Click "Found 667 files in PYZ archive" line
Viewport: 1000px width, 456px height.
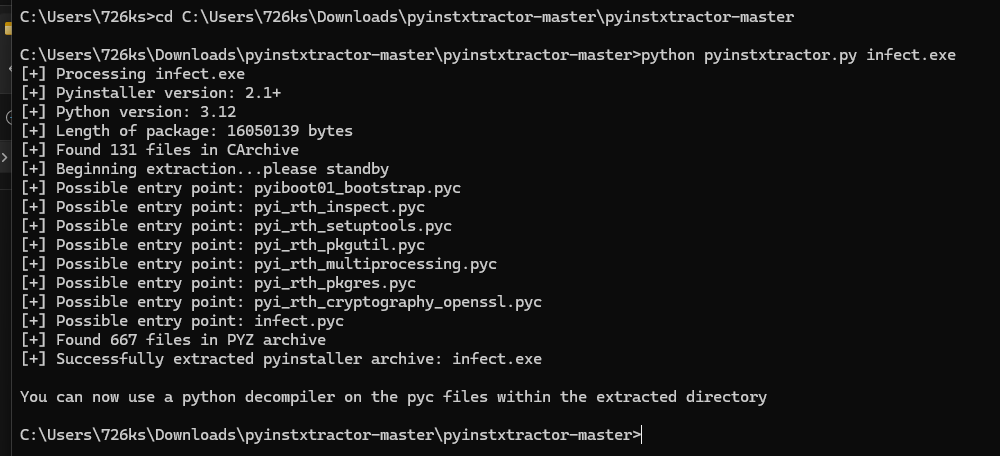pyautogui.click(x=191, y=340)
